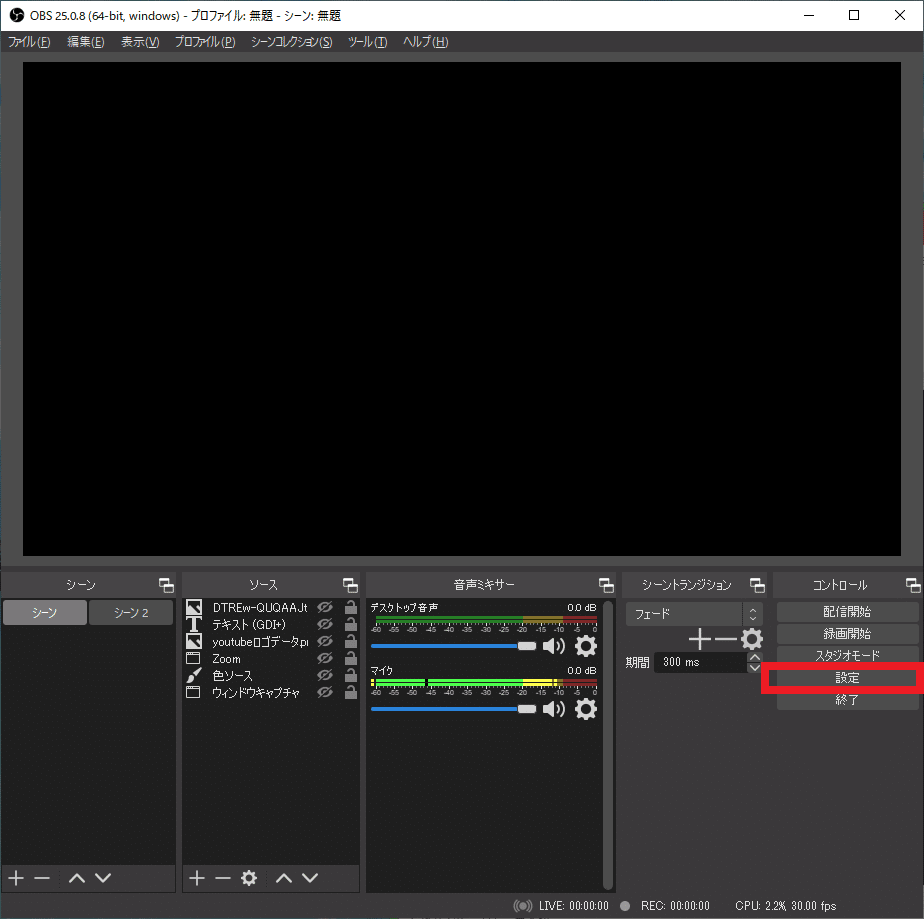Toggle visibility of ウィンドウキャプチャ source
924x919 pixels.
point(325,692)
